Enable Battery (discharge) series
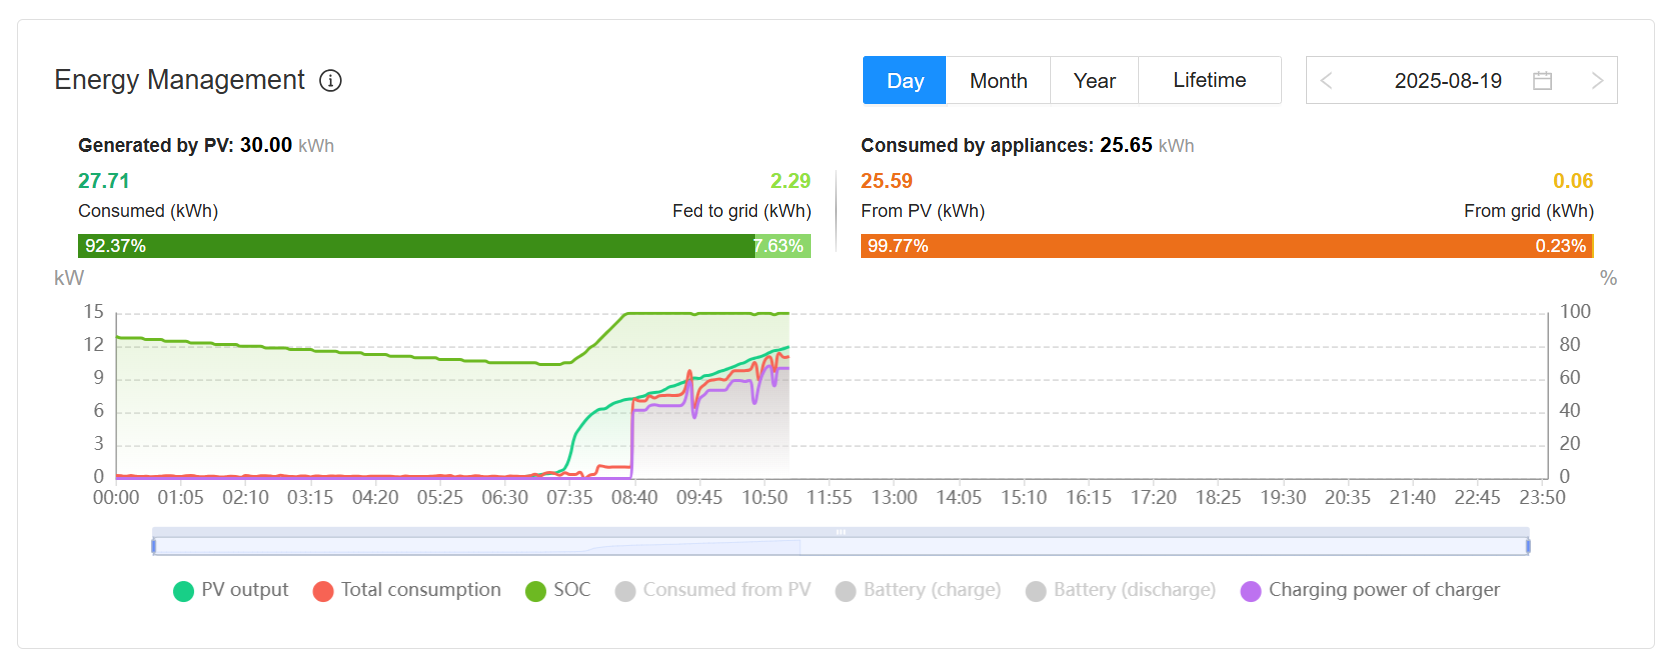 (1120, 590)
